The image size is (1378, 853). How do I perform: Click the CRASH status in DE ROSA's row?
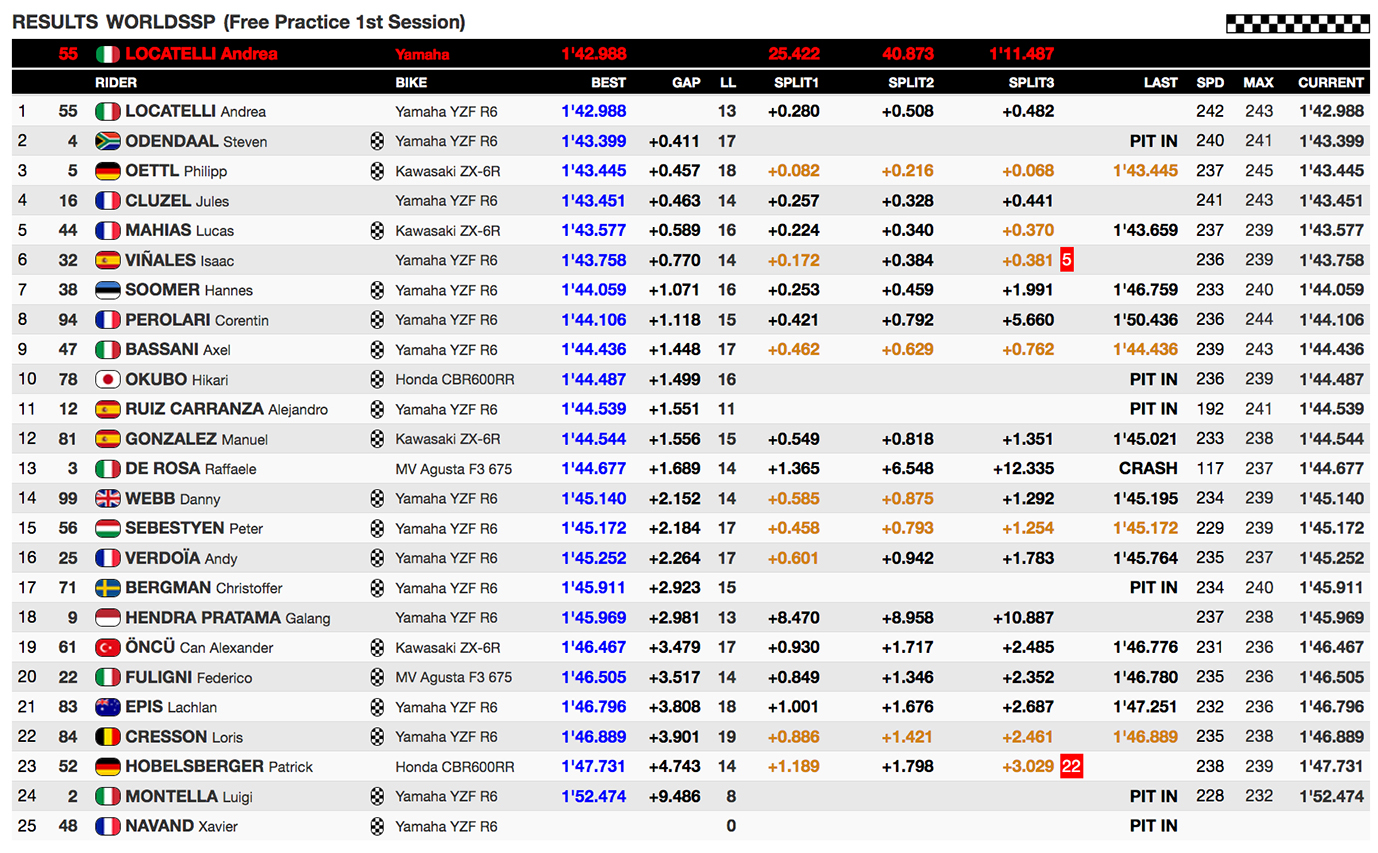coord(1148,469)
